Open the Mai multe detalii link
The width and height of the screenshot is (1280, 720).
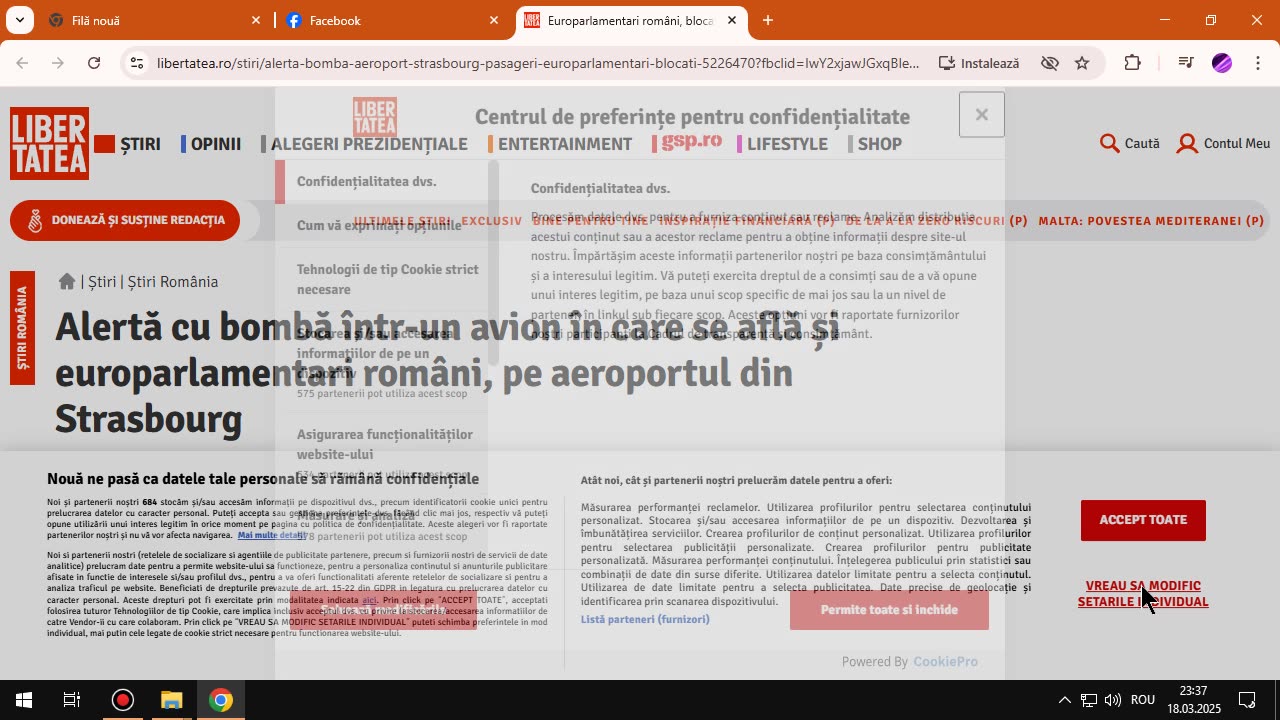[272, 536]
